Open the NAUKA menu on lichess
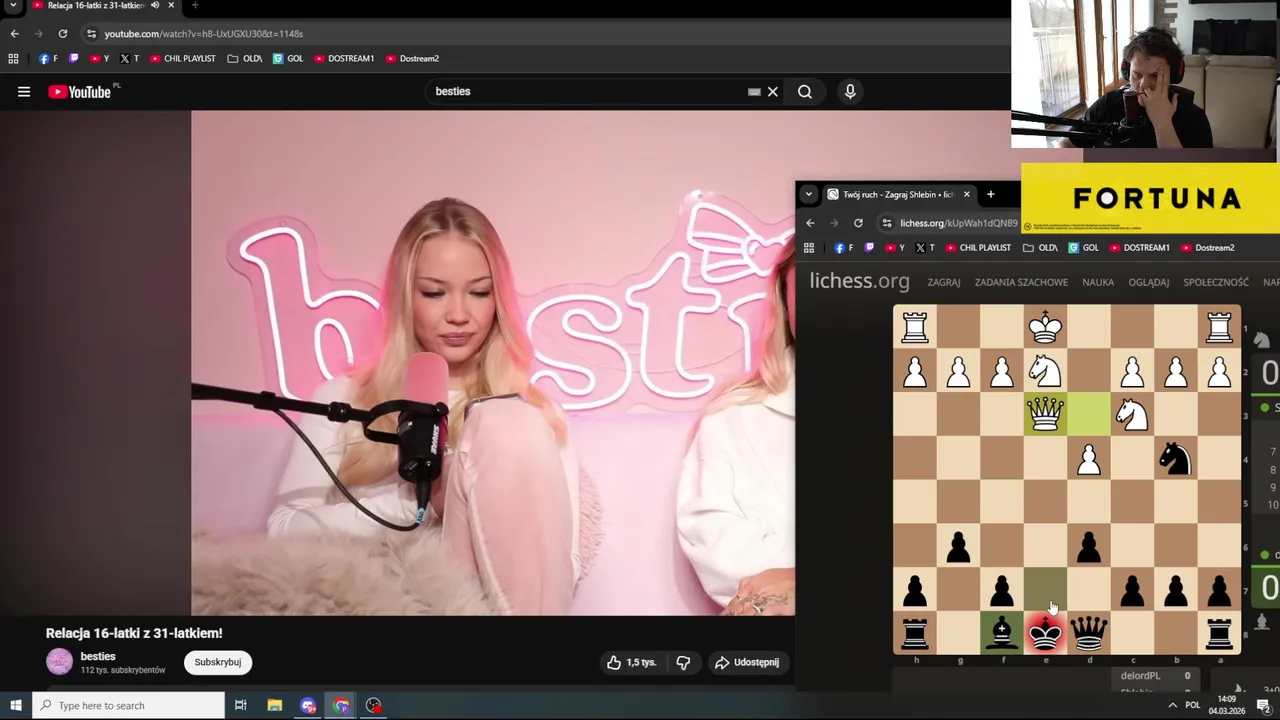This screenshot has width=1280, height=720. [x=1098, y=282]
